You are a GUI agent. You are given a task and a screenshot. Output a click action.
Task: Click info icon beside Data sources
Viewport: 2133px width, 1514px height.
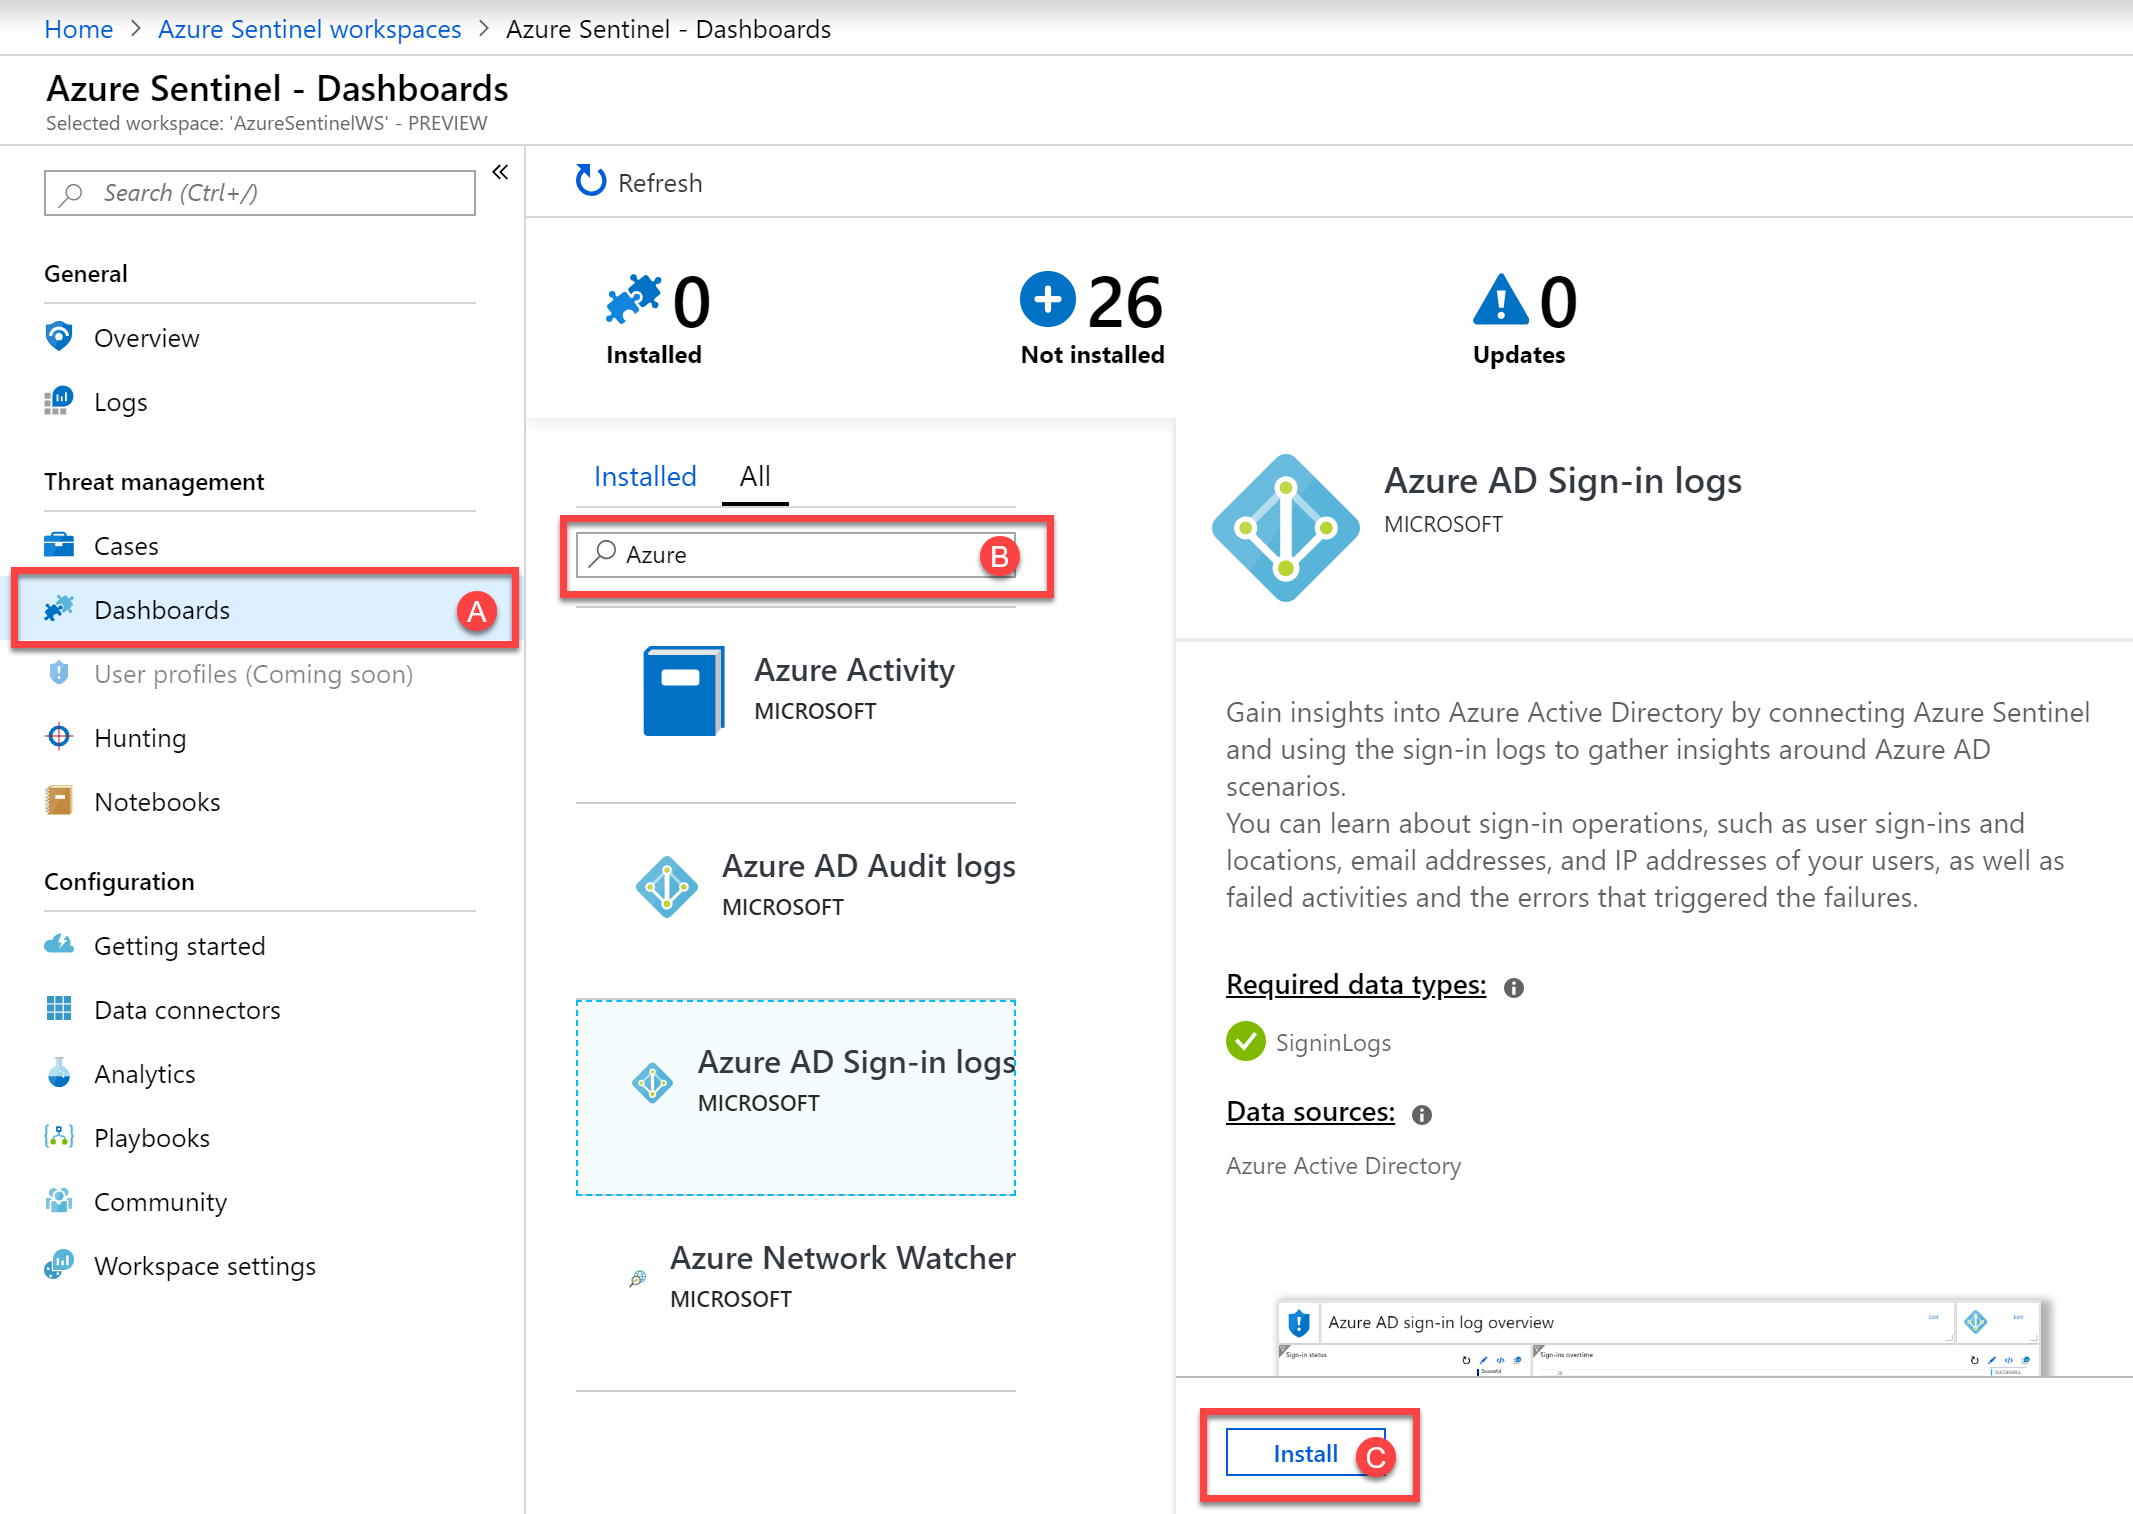click(1422, 1115)
